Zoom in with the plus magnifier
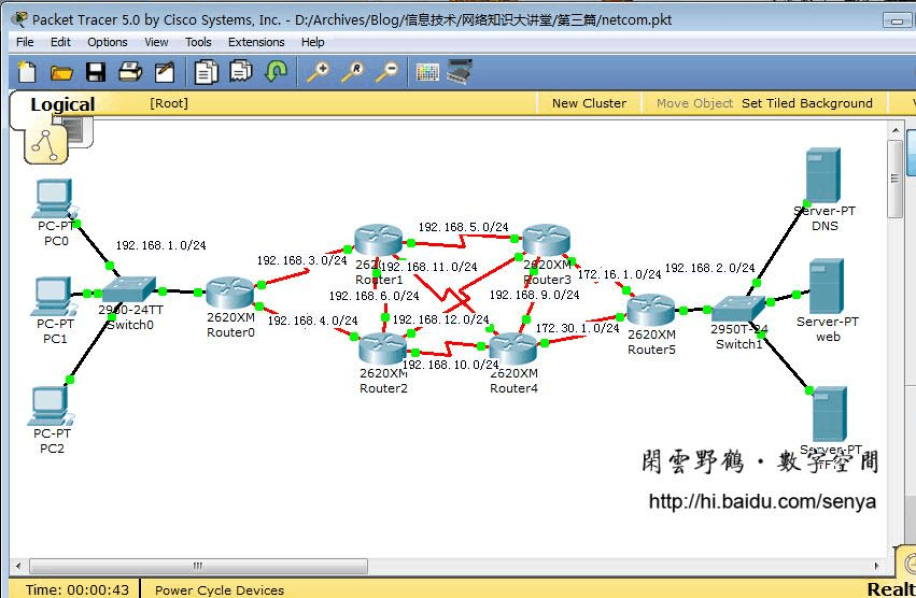This screenshot has width=916, height=598. point(318,72)
